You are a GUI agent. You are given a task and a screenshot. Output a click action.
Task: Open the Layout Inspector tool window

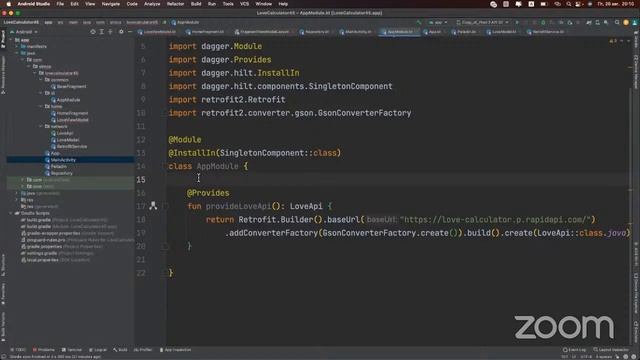[611, 350]
